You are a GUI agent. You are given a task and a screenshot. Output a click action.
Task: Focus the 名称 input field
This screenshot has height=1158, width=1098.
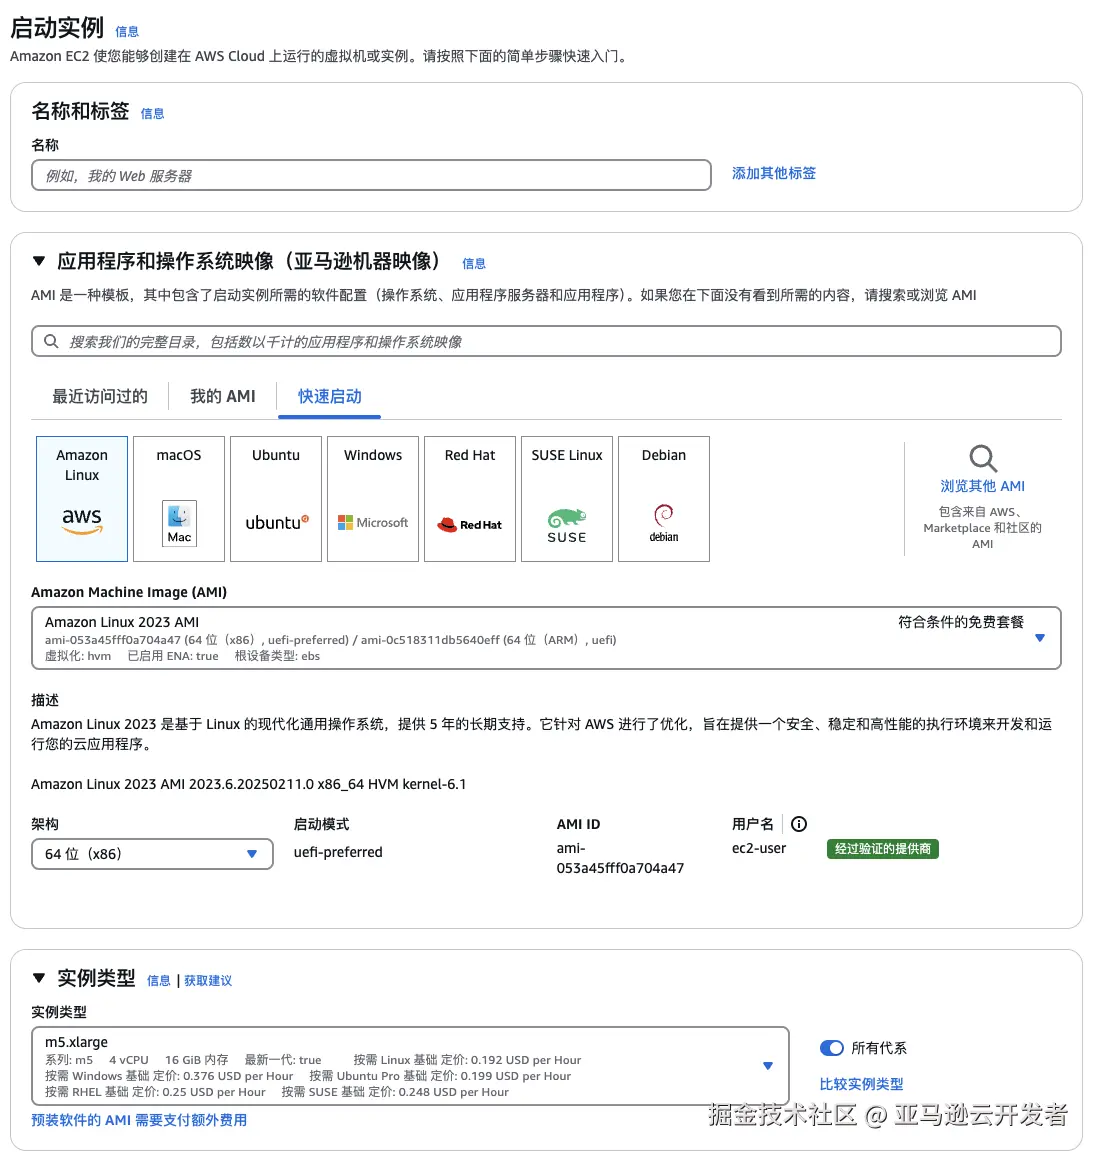[x=371, y=175]
